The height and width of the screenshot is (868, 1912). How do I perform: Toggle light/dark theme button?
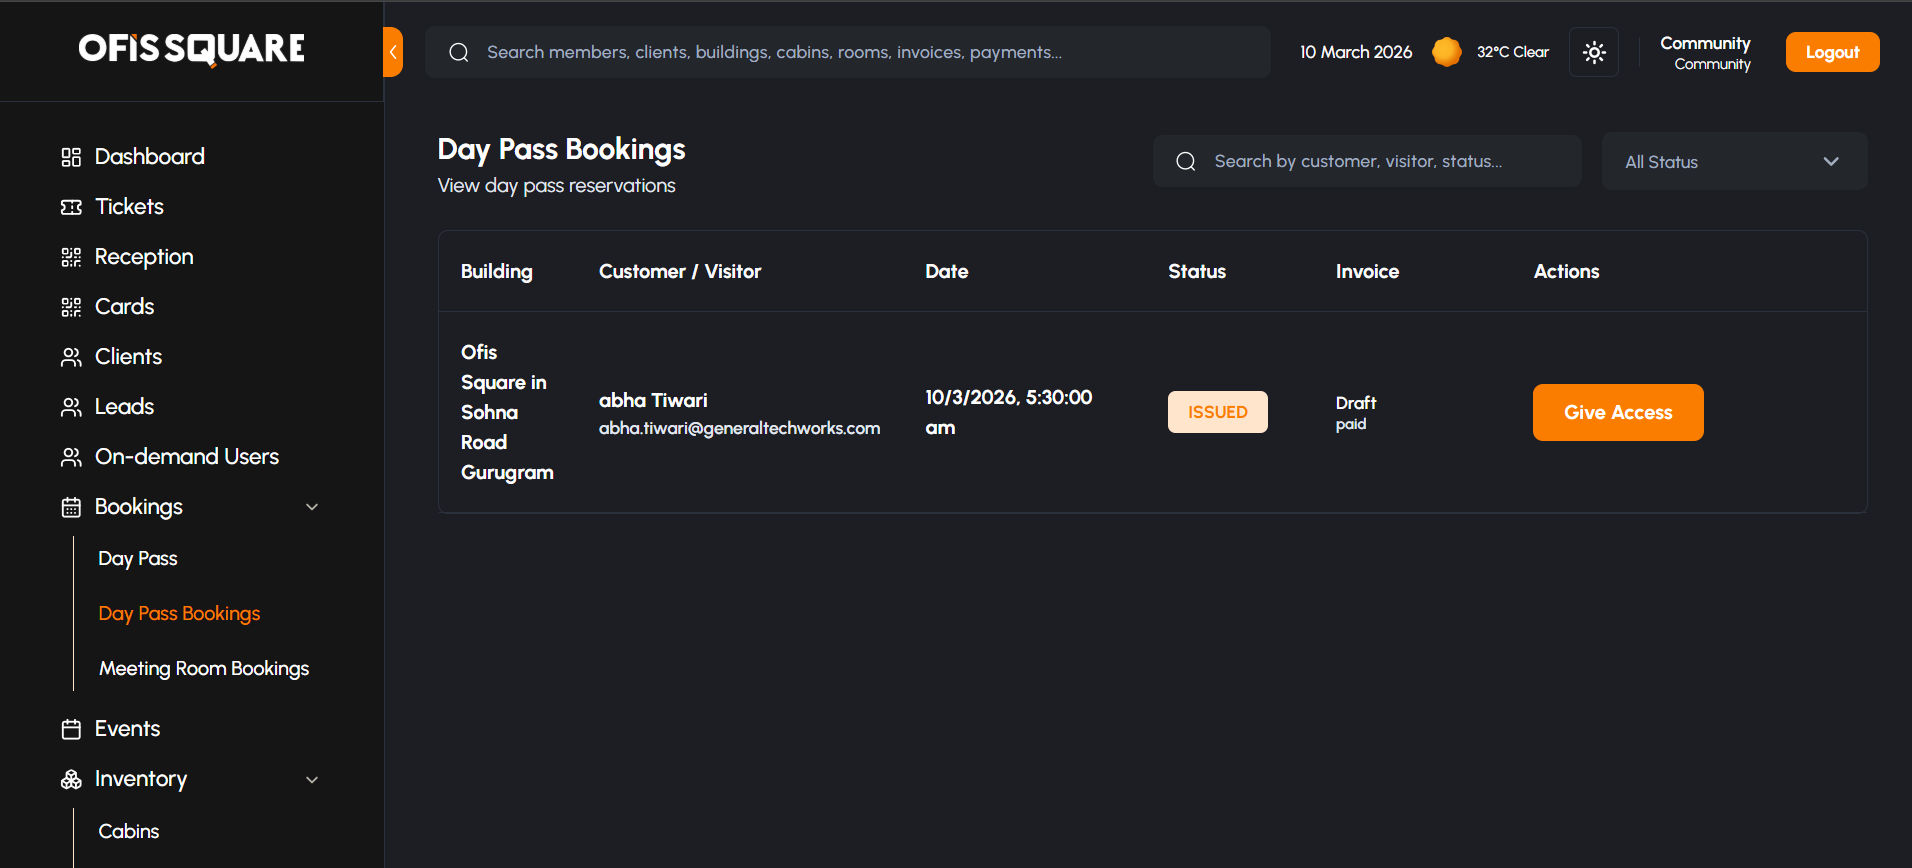1594,52
